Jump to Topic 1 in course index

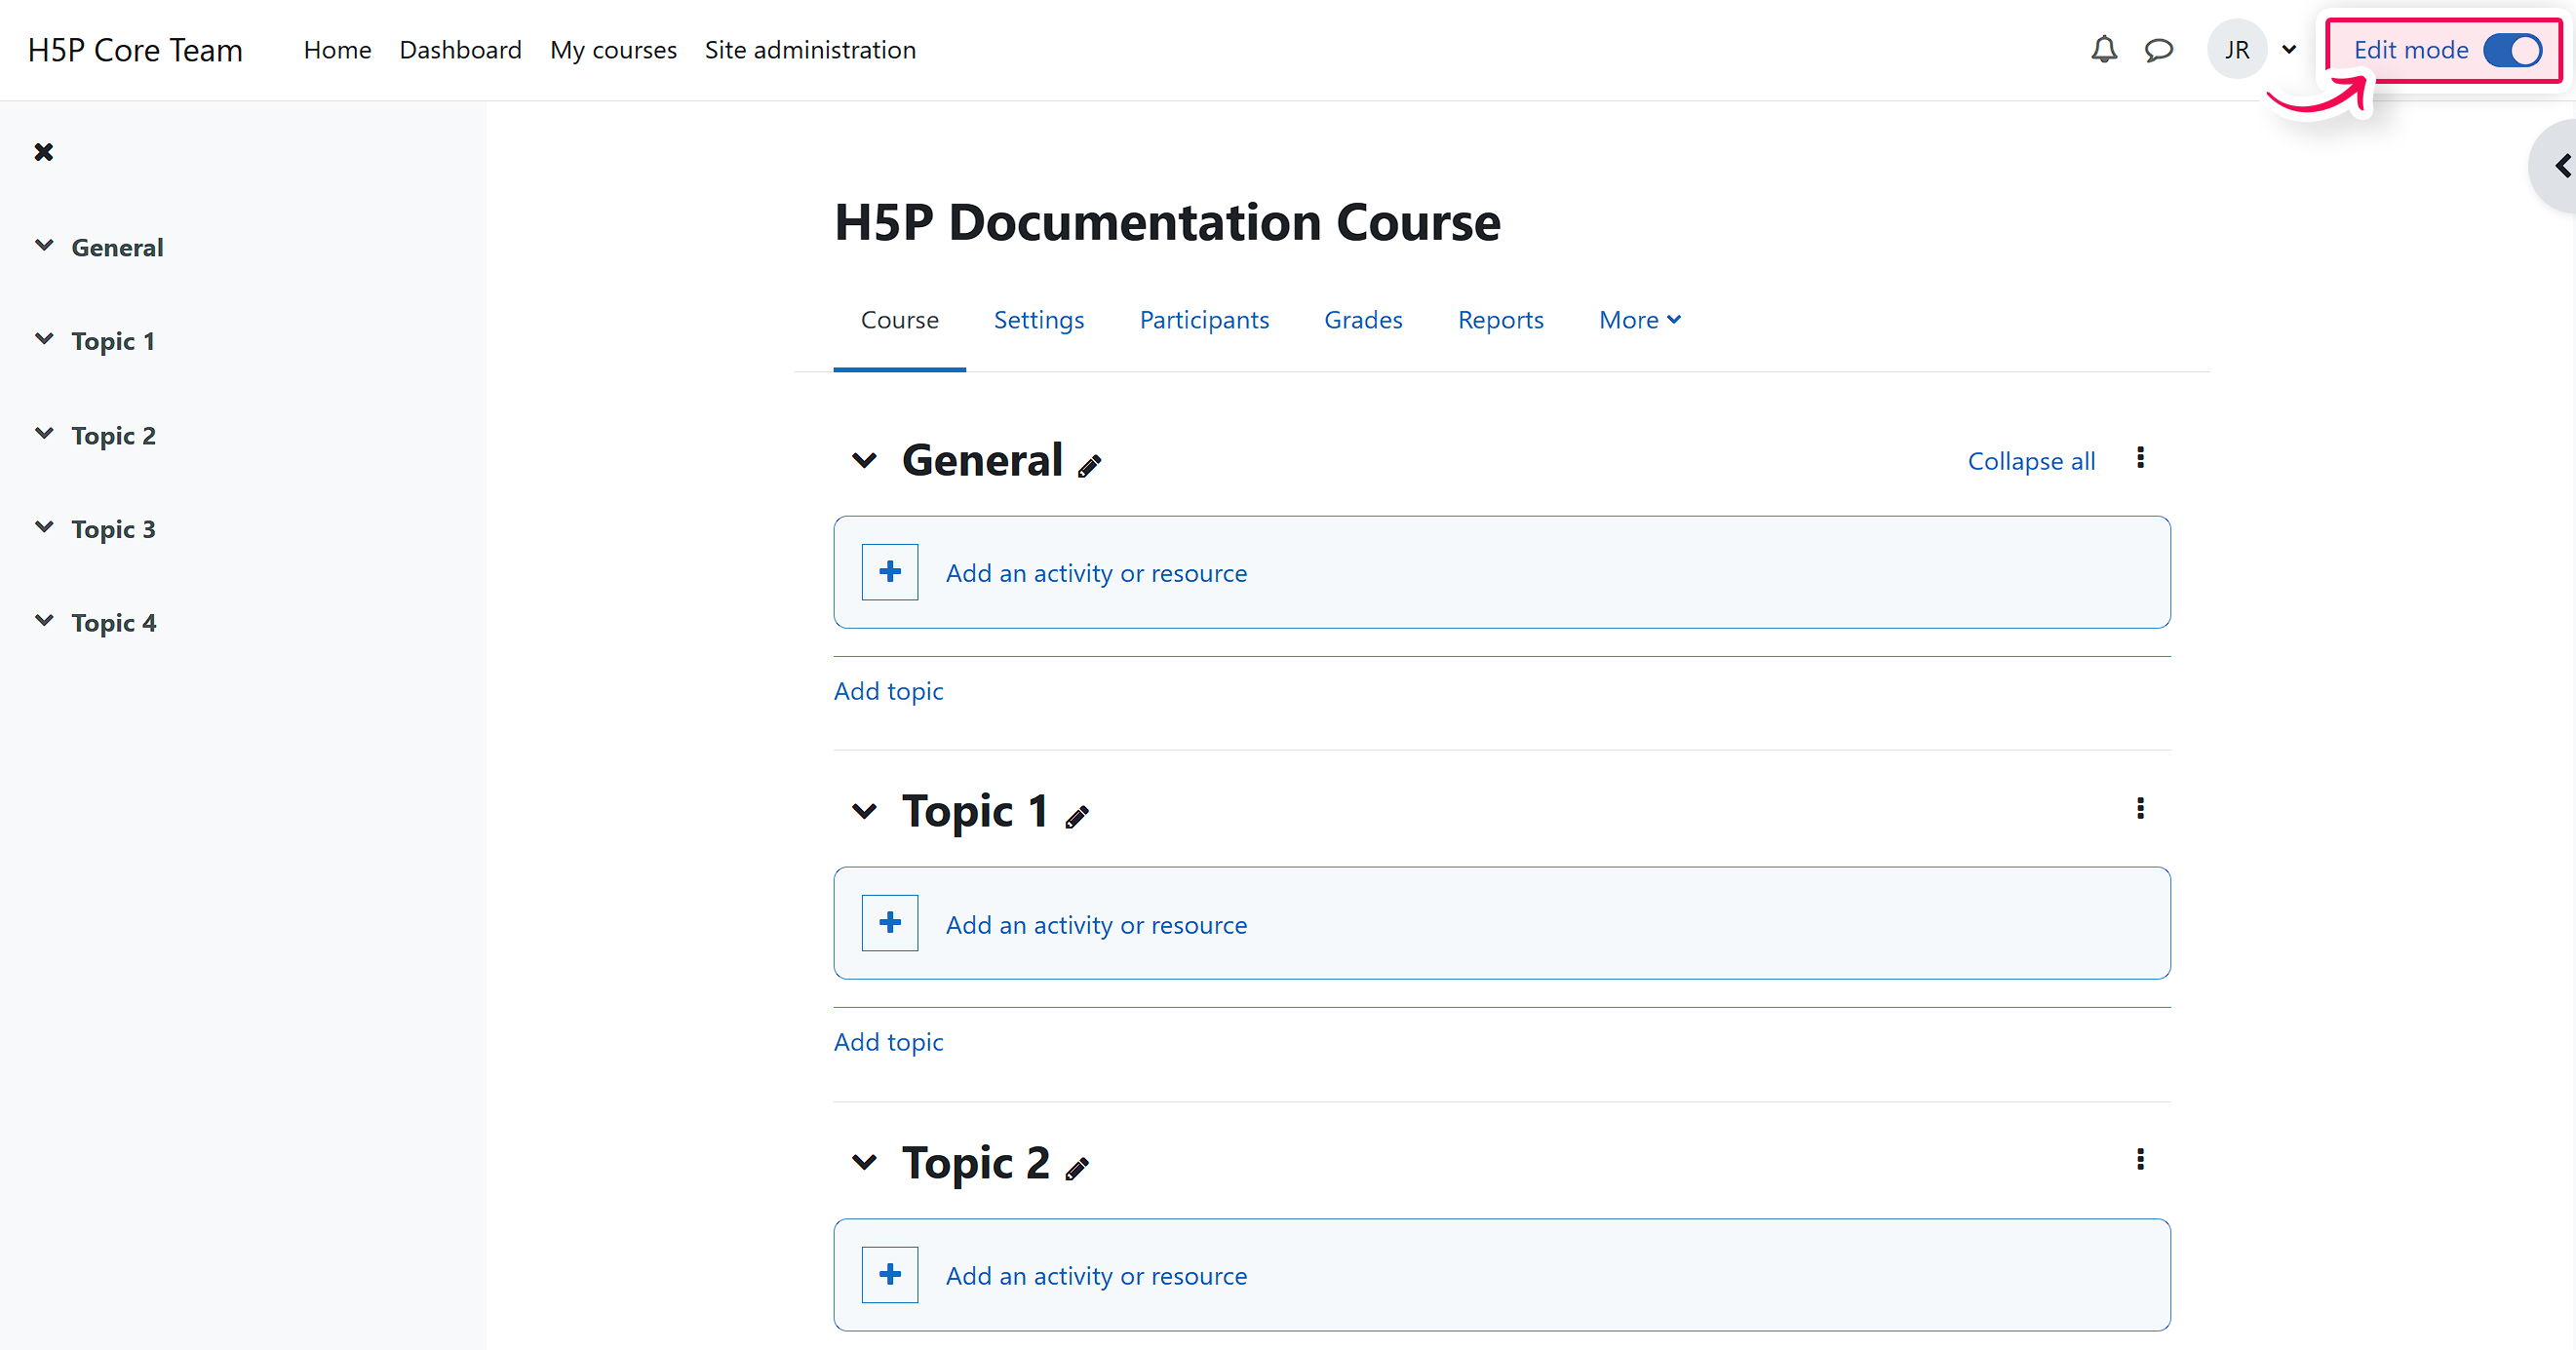(113, 341)
